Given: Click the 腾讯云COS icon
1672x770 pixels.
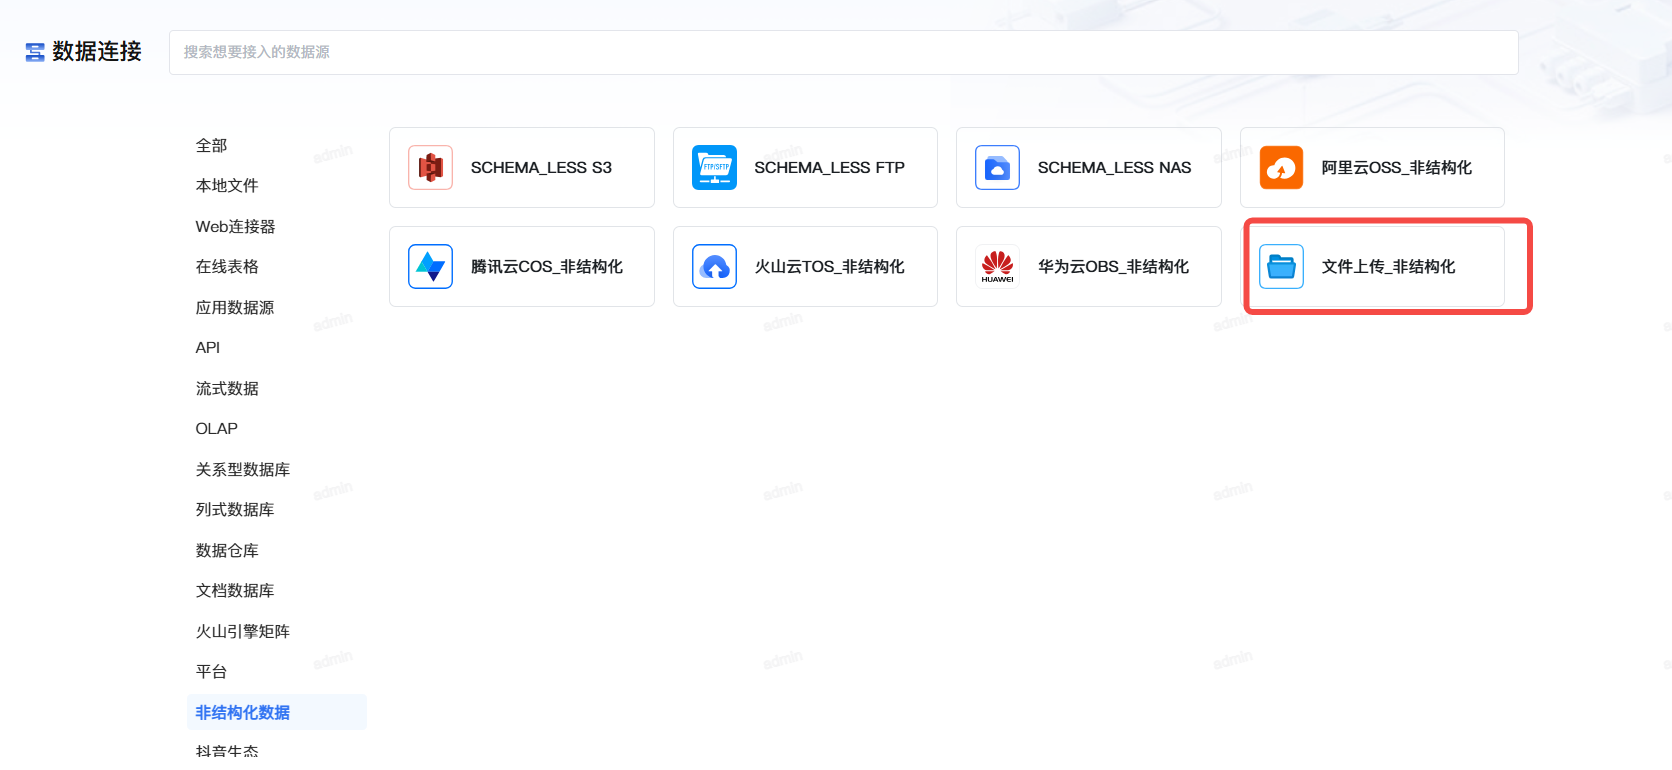Looking at the screenshot, I should pyautogui.click(x=431, y=267).
